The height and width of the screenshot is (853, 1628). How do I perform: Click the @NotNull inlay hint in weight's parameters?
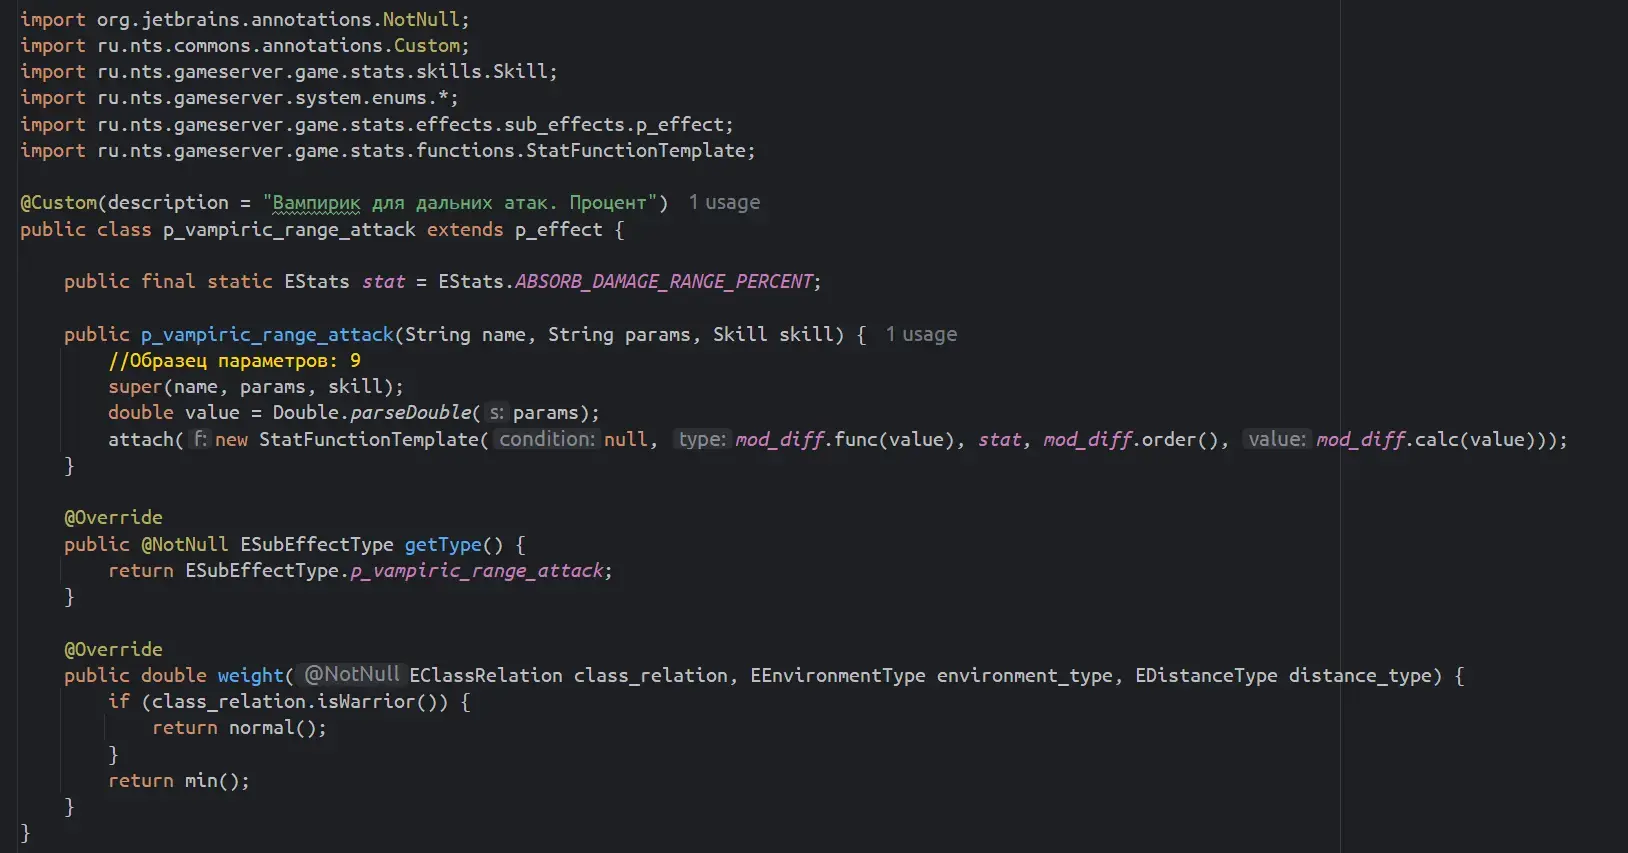pyautogui.click(x=352, y=675)
